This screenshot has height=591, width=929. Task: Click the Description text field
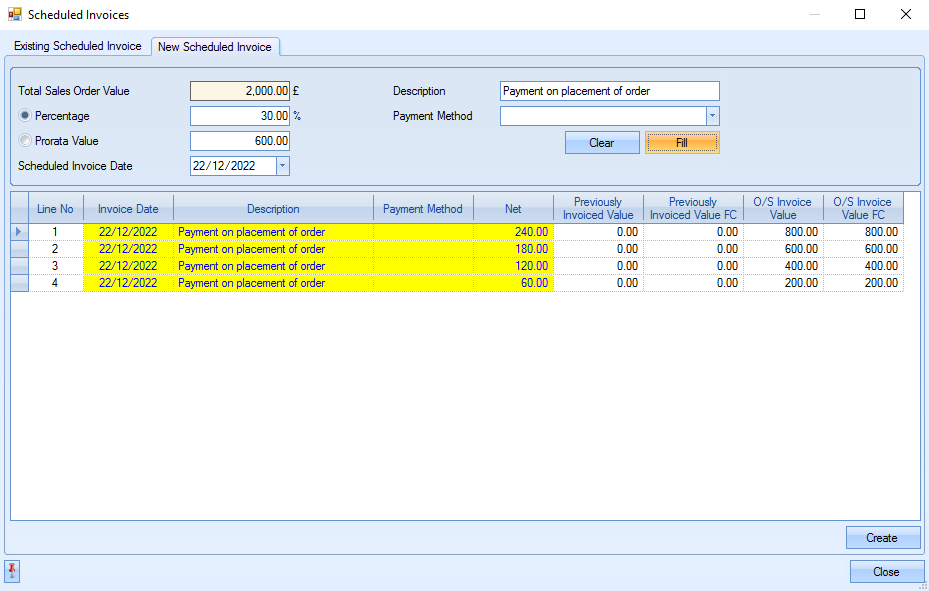coord(609,91)
